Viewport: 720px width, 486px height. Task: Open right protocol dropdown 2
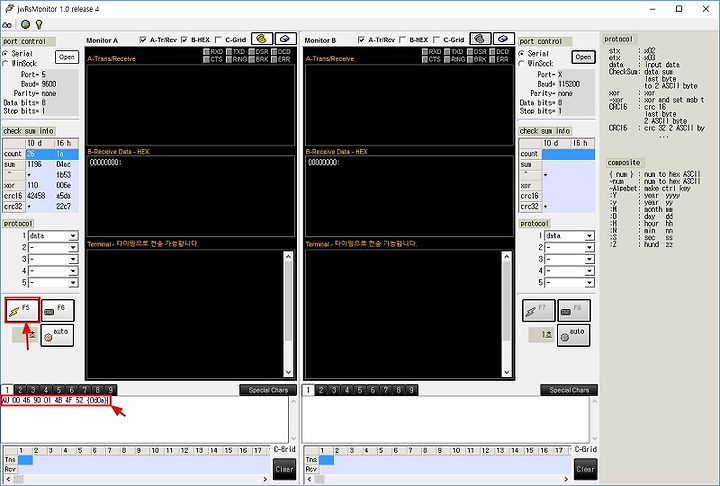[590, 248]
